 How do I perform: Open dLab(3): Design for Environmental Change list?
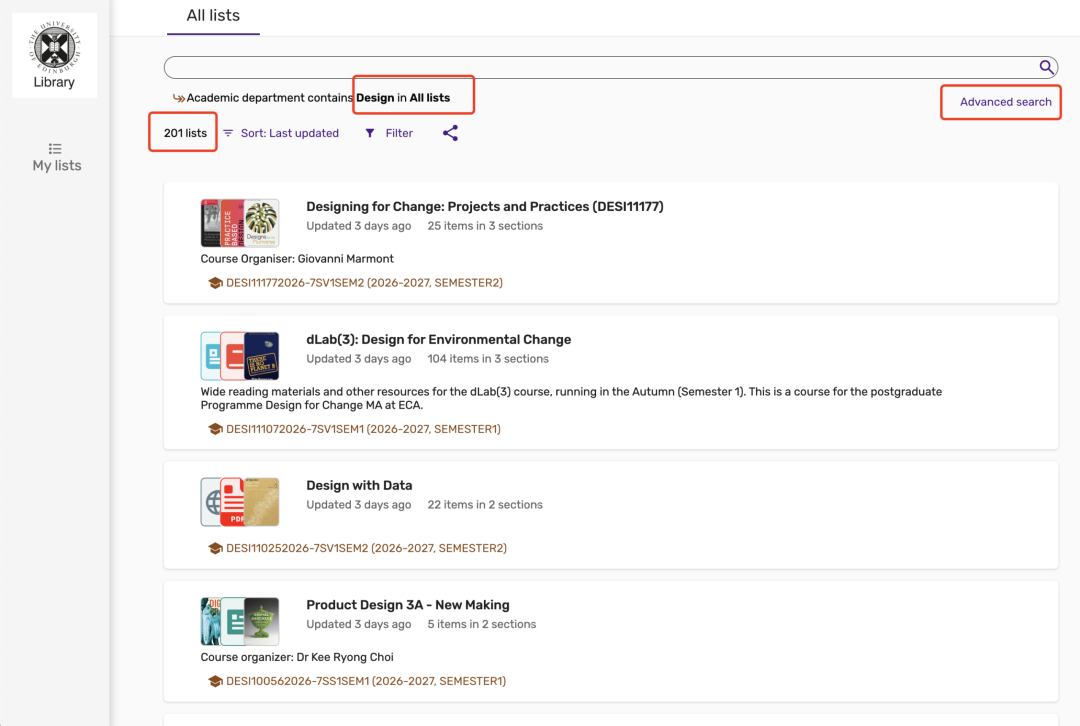(x=439, y=340)
